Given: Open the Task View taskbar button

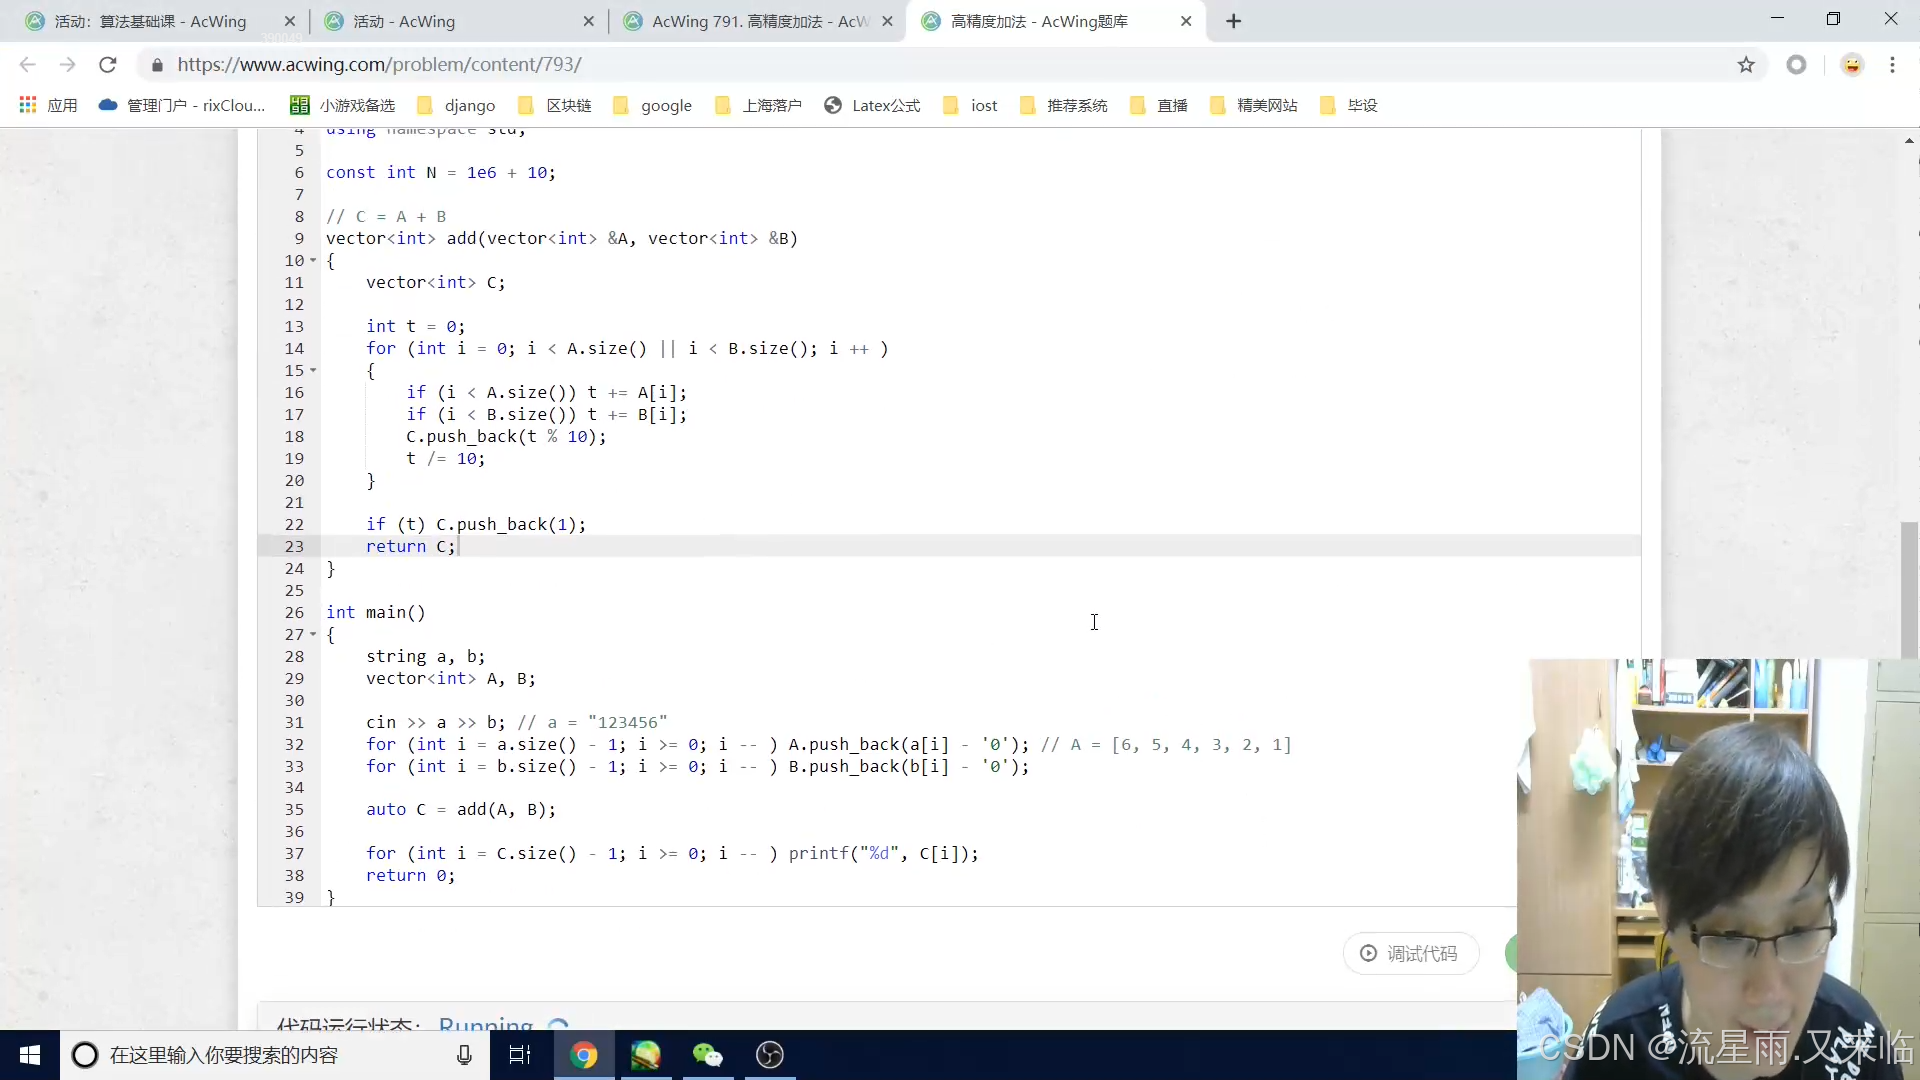Looking at the screenshot, I should (520, 1055).
